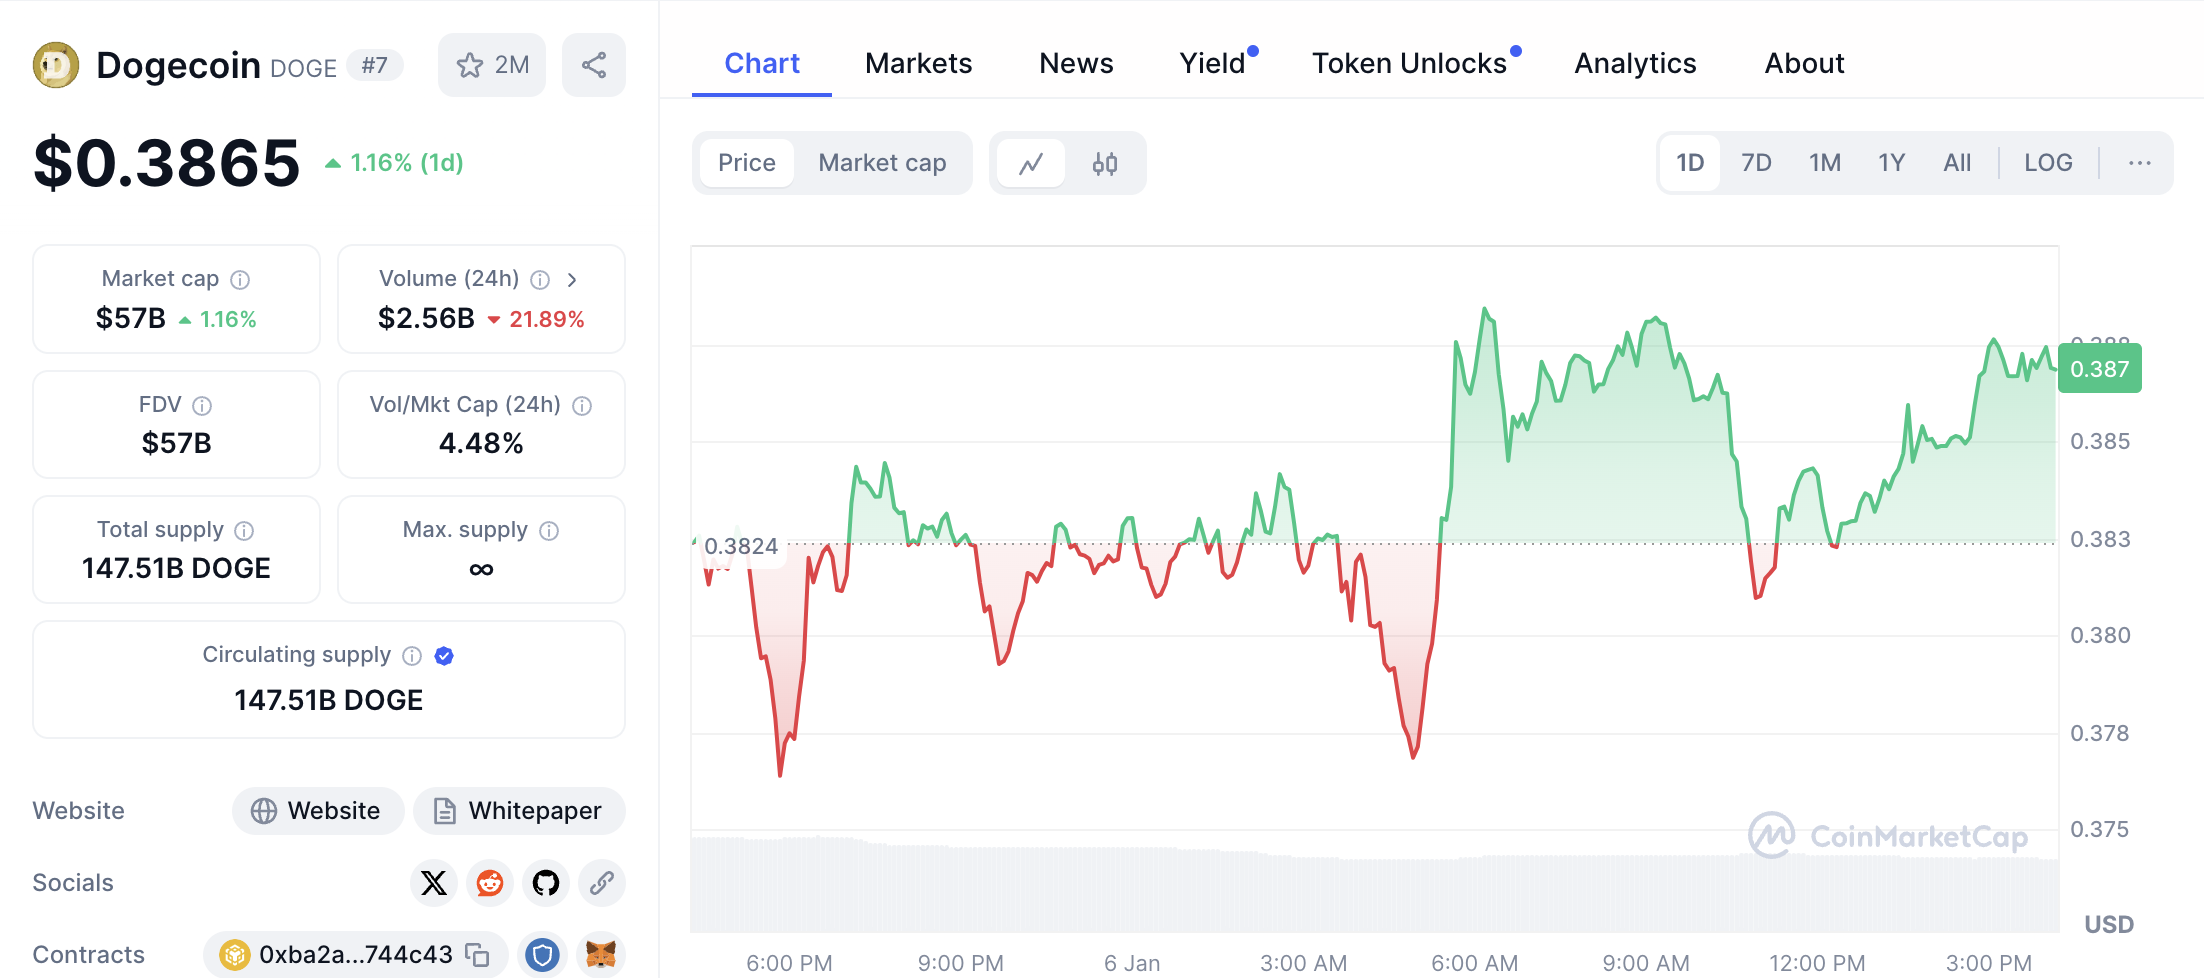The height and width of the screenshot is (978, 2204).
Task: Open Dogecoin's Reddit community icon
Action: [x=490, y=883]
